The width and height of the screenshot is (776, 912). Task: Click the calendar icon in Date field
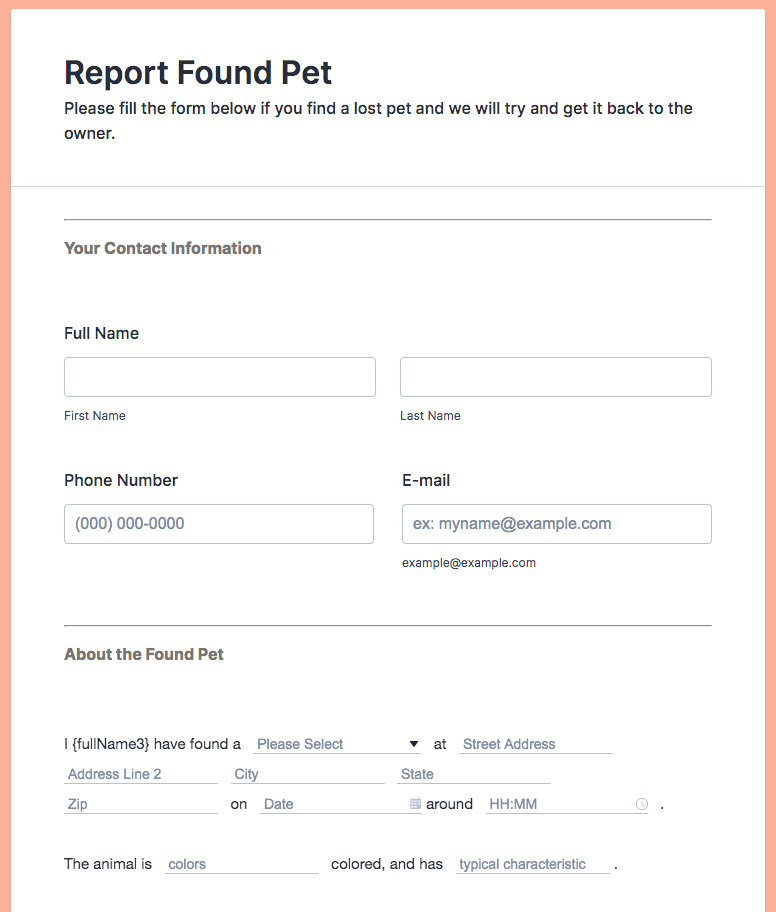(x=415, y=804)
